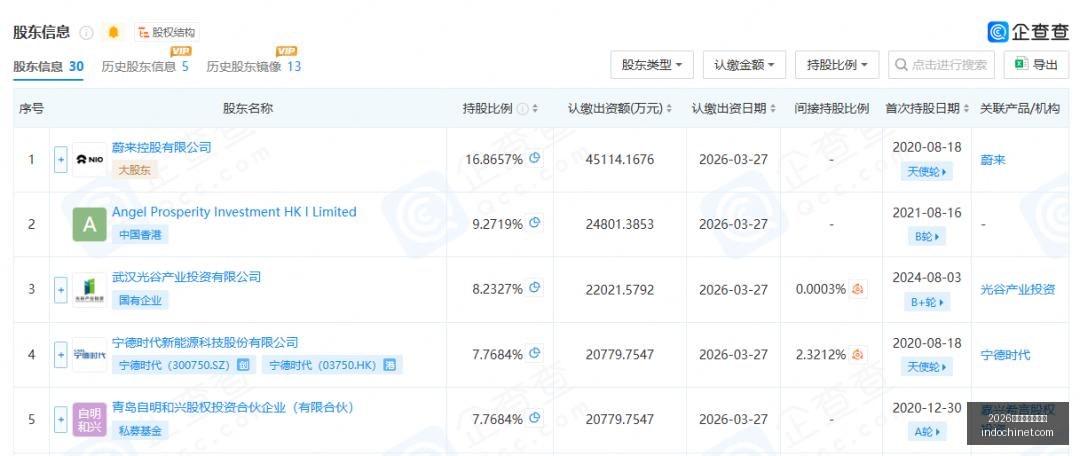1080x456 pixels.
Task: Open the 武汉光谷产业投资有限公司 link
Action: pos(187,277)
